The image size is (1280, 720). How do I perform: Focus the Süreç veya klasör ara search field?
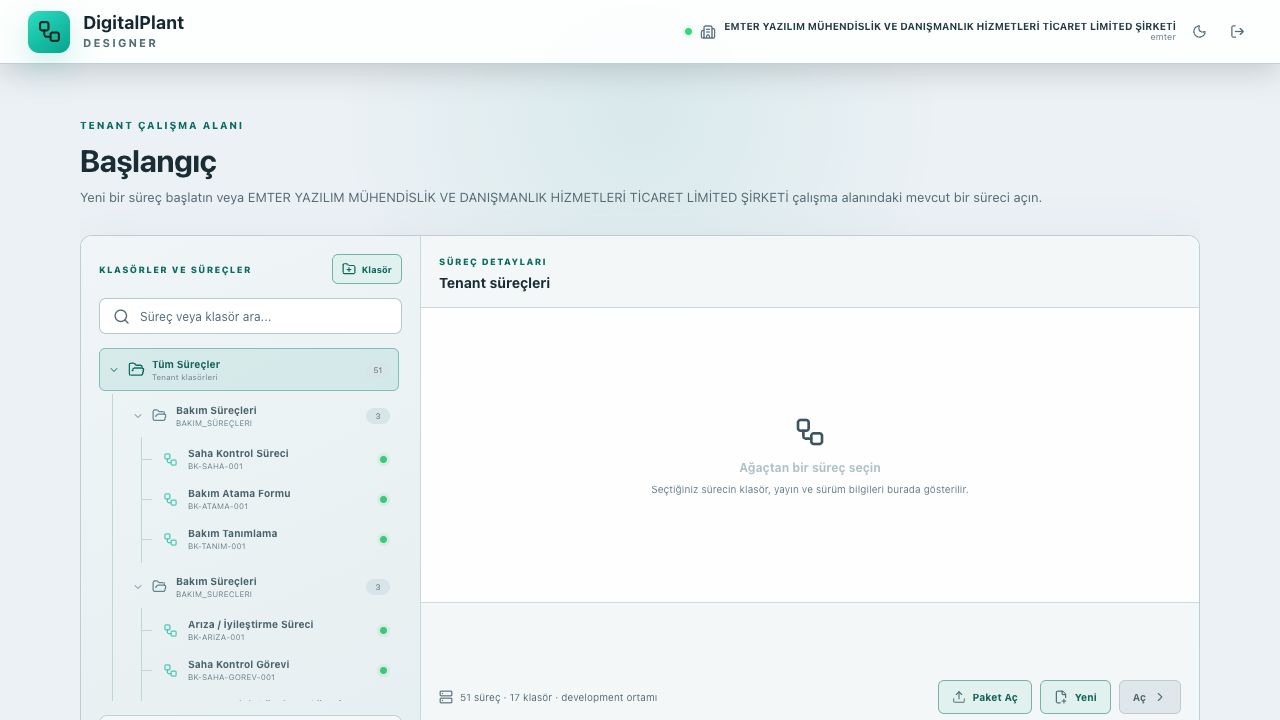pos(250,316)
